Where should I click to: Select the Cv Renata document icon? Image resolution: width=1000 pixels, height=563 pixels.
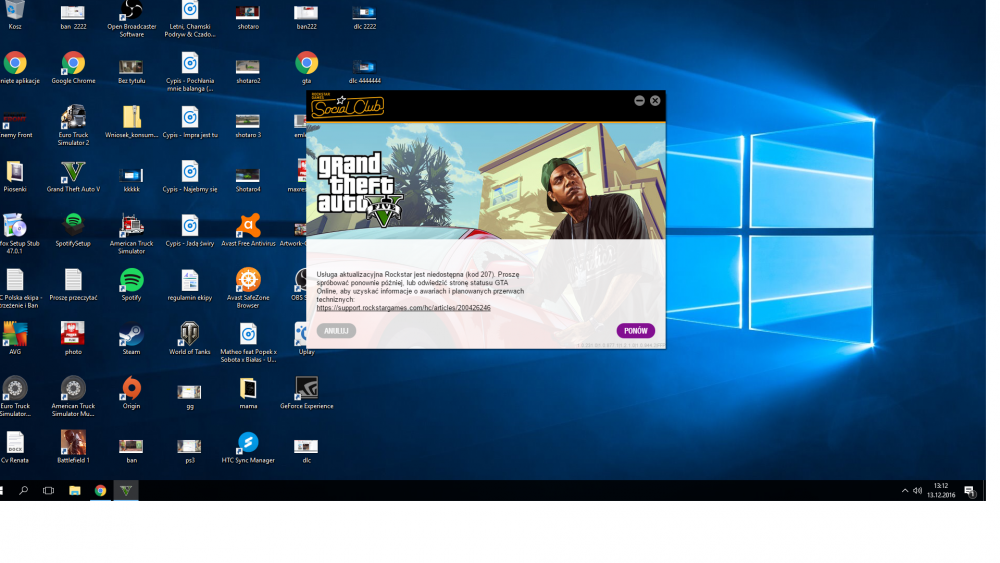15,448
